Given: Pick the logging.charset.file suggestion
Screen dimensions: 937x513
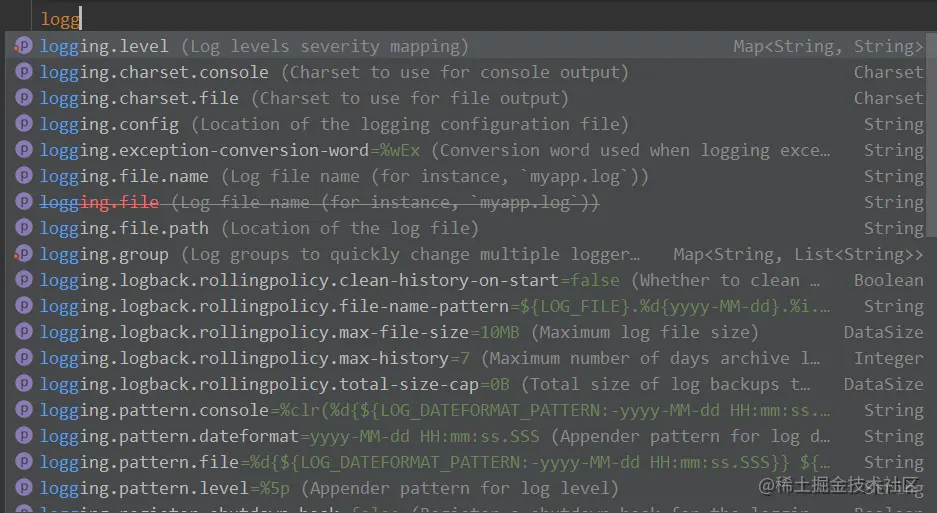Looking at the screenshot, I should (x=467, y=97).
